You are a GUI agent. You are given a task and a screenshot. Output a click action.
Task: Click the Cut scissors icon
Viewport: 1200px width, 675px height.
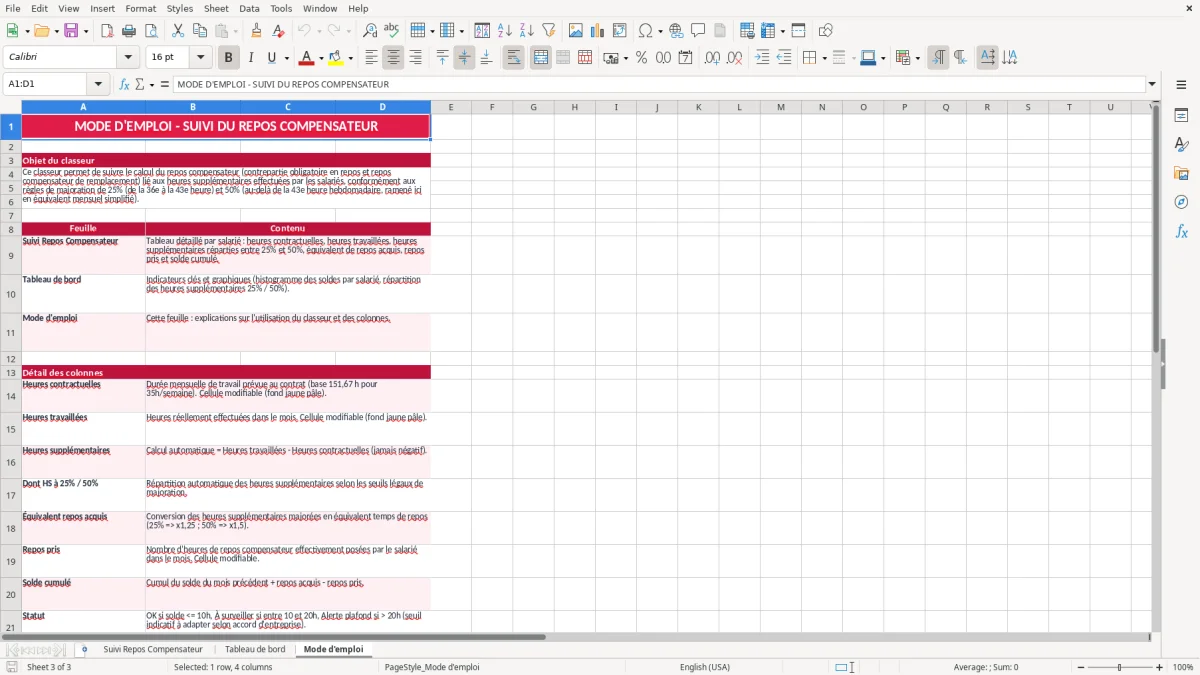pos(178,31)
